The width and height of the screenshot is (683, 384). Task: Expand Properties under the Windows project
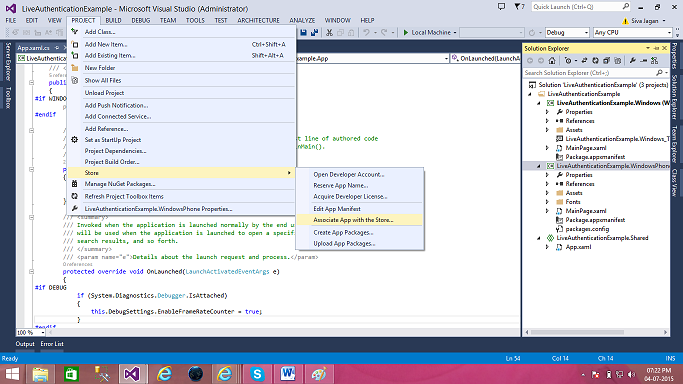pyautogui.click(x=548, y=112)
